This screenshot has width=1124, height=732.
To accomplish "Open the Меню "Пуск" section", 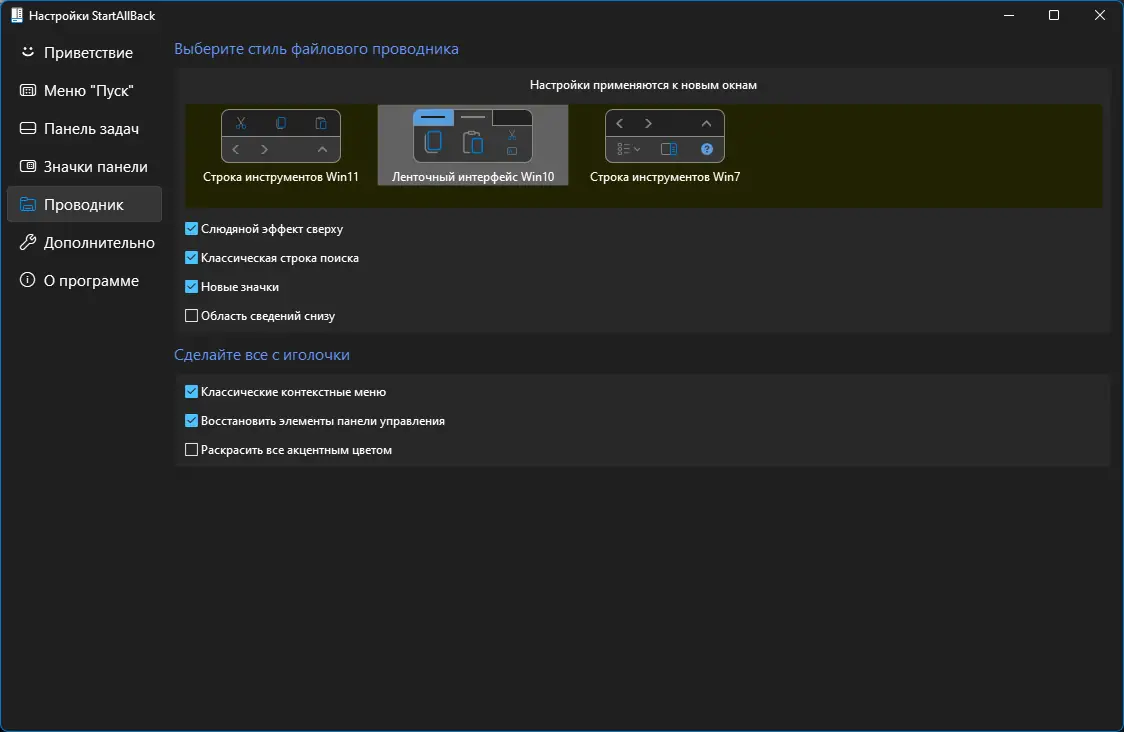I will (x=85, y=90).
